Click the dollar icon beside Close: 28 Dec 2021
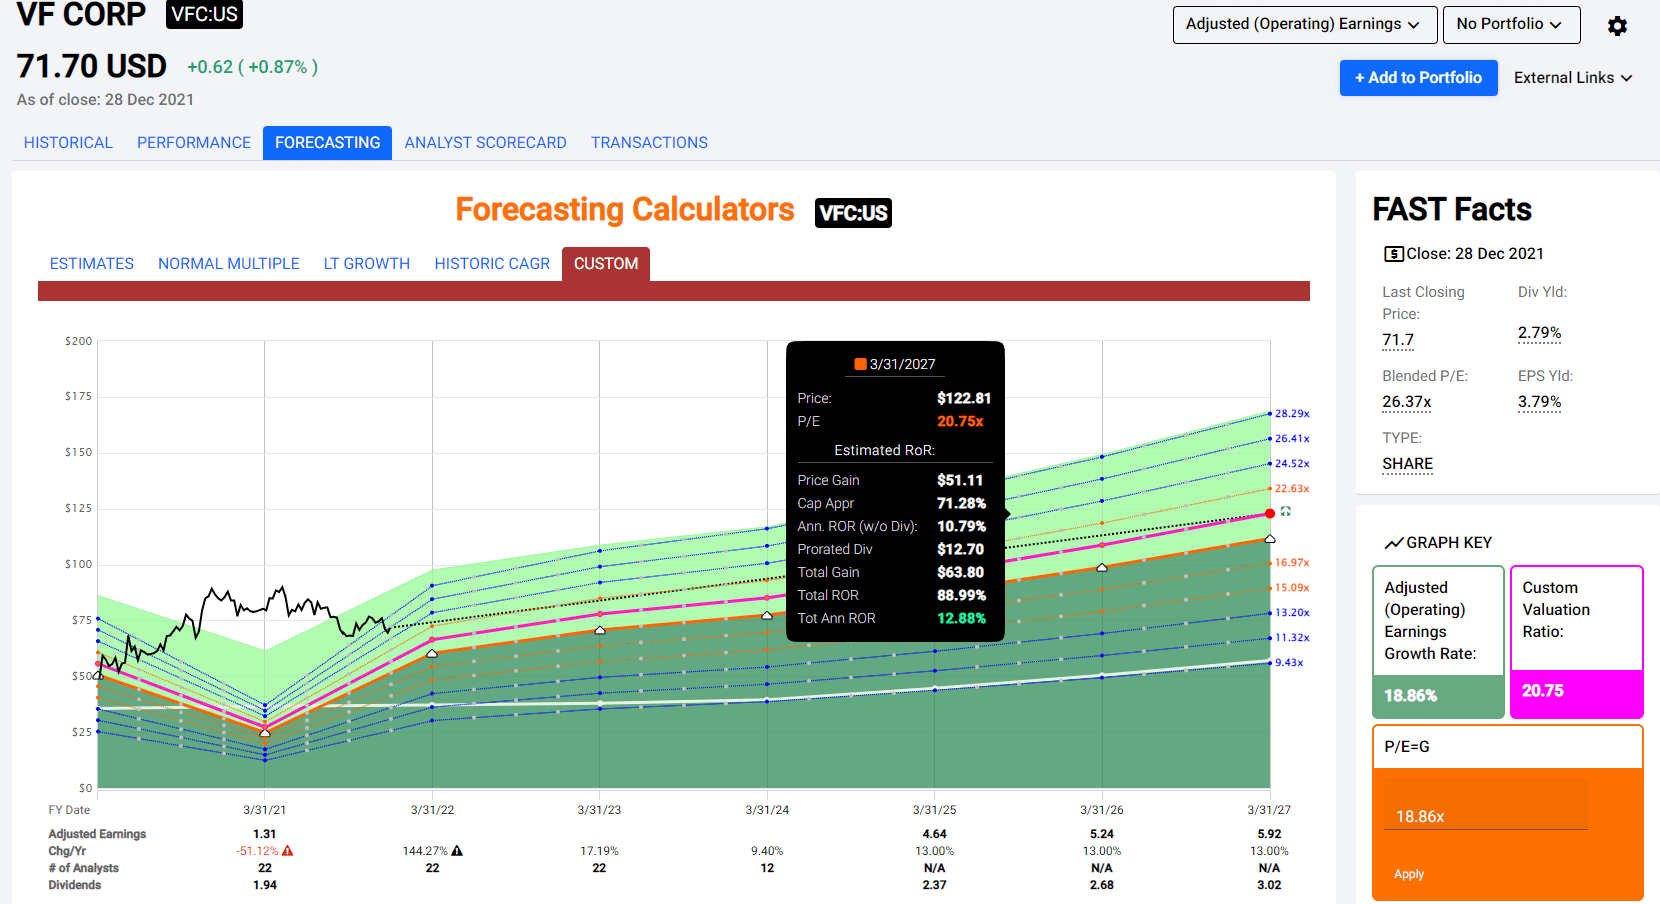Image resolution: width=1660 pixels, height=904 pixels. point(1393,254)
